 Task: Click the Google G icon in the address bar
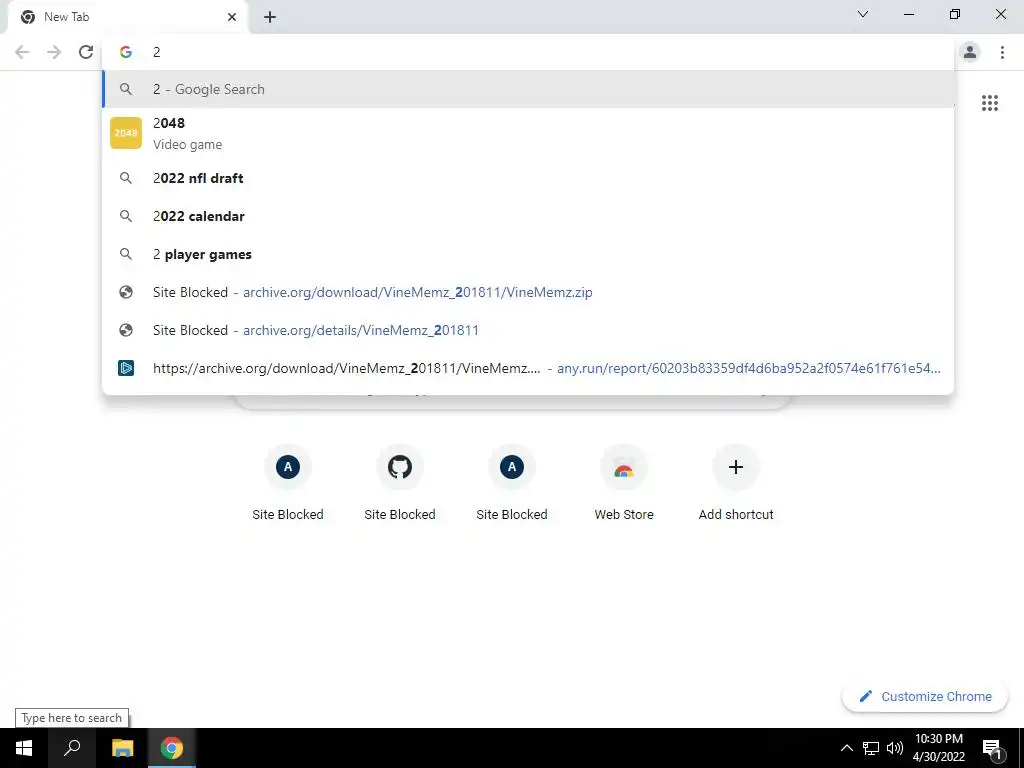[x=126, y=52]
